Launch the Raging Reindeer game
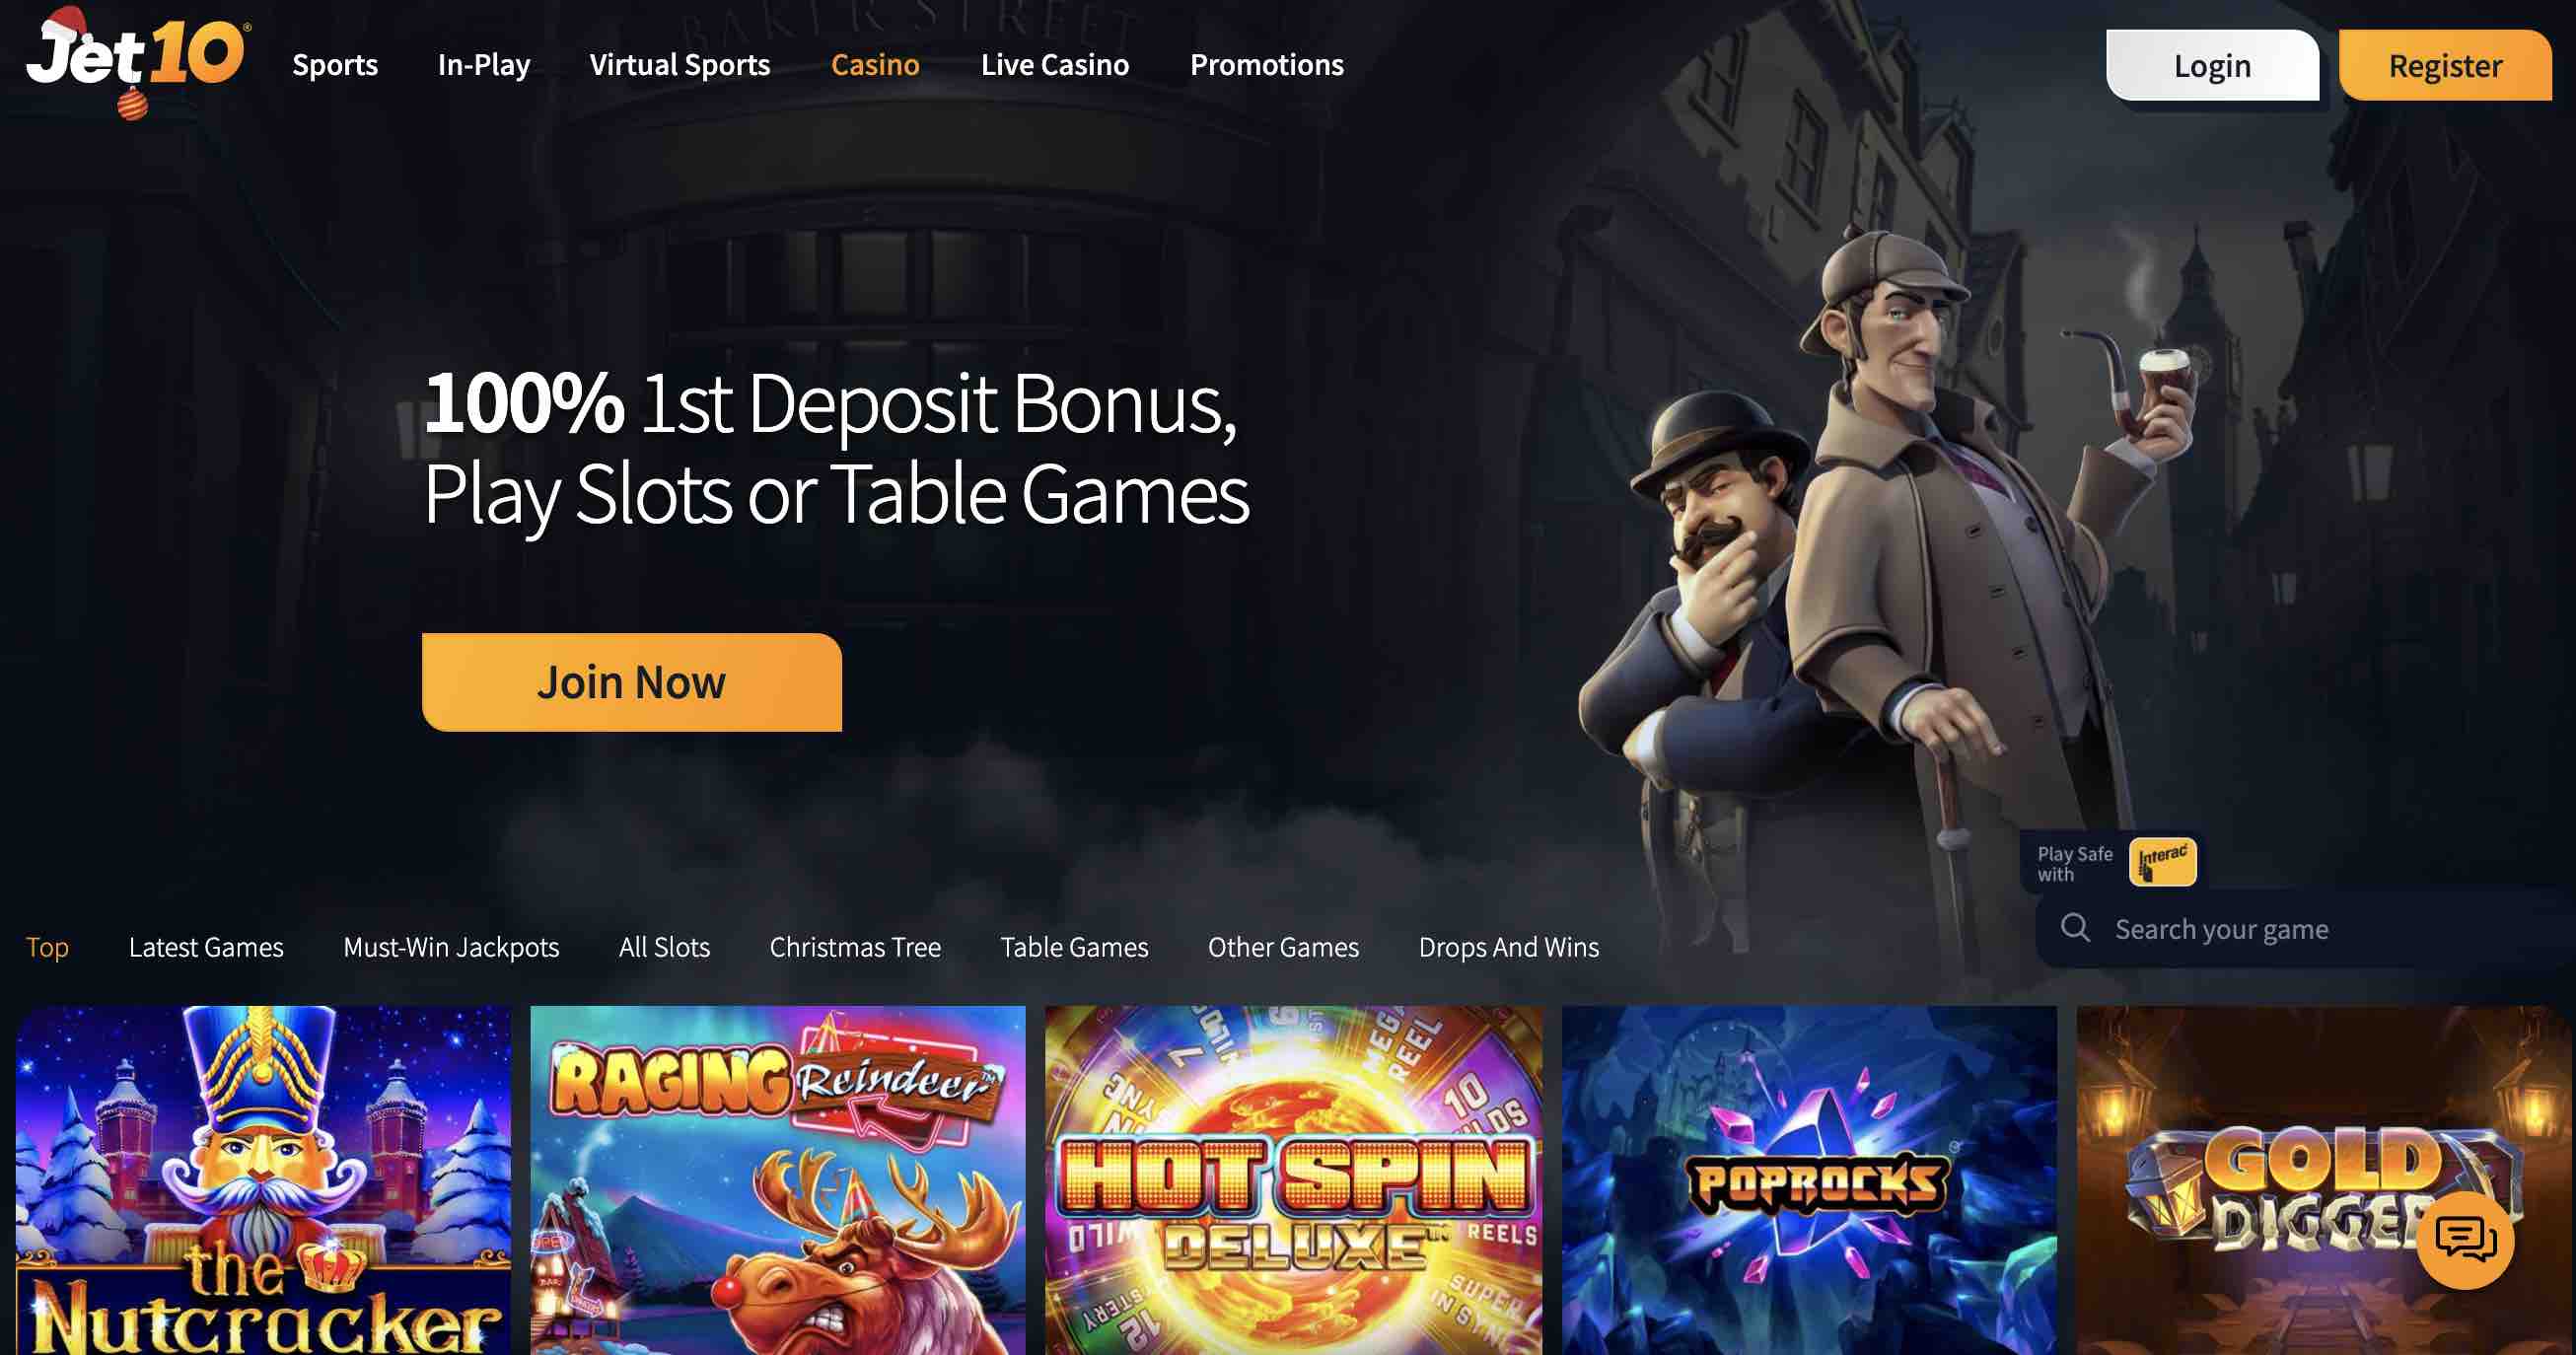The width and height of the screenshot is (2576, 1355). click(x=778, y=1180)
